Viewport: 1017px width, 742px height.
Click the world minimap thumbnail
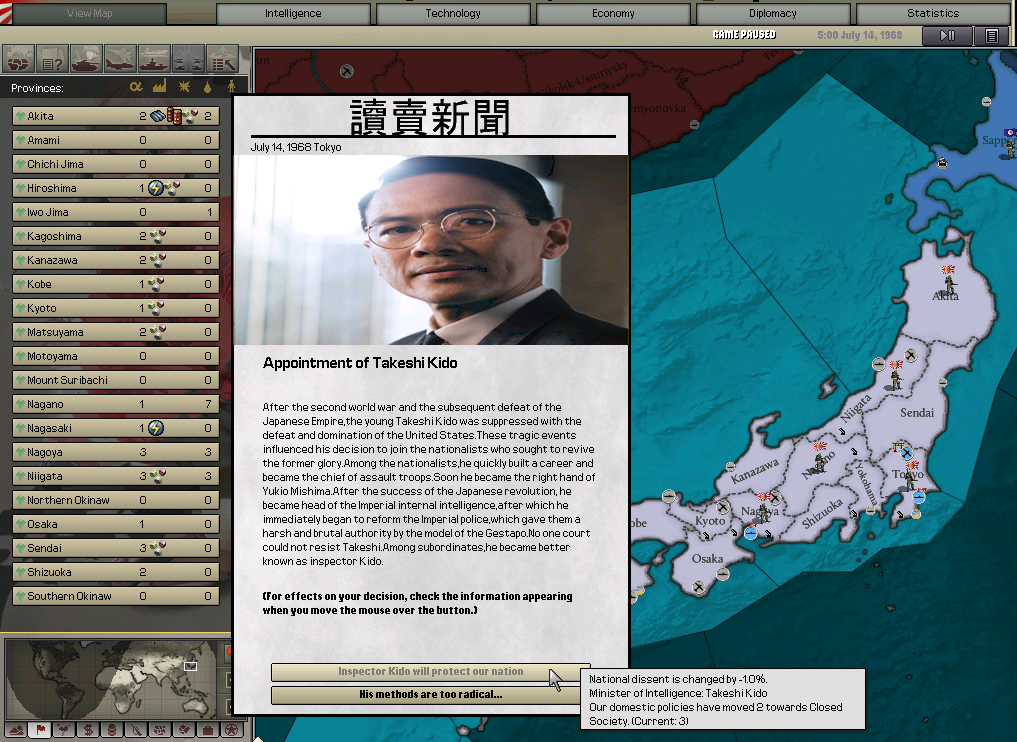112,678
